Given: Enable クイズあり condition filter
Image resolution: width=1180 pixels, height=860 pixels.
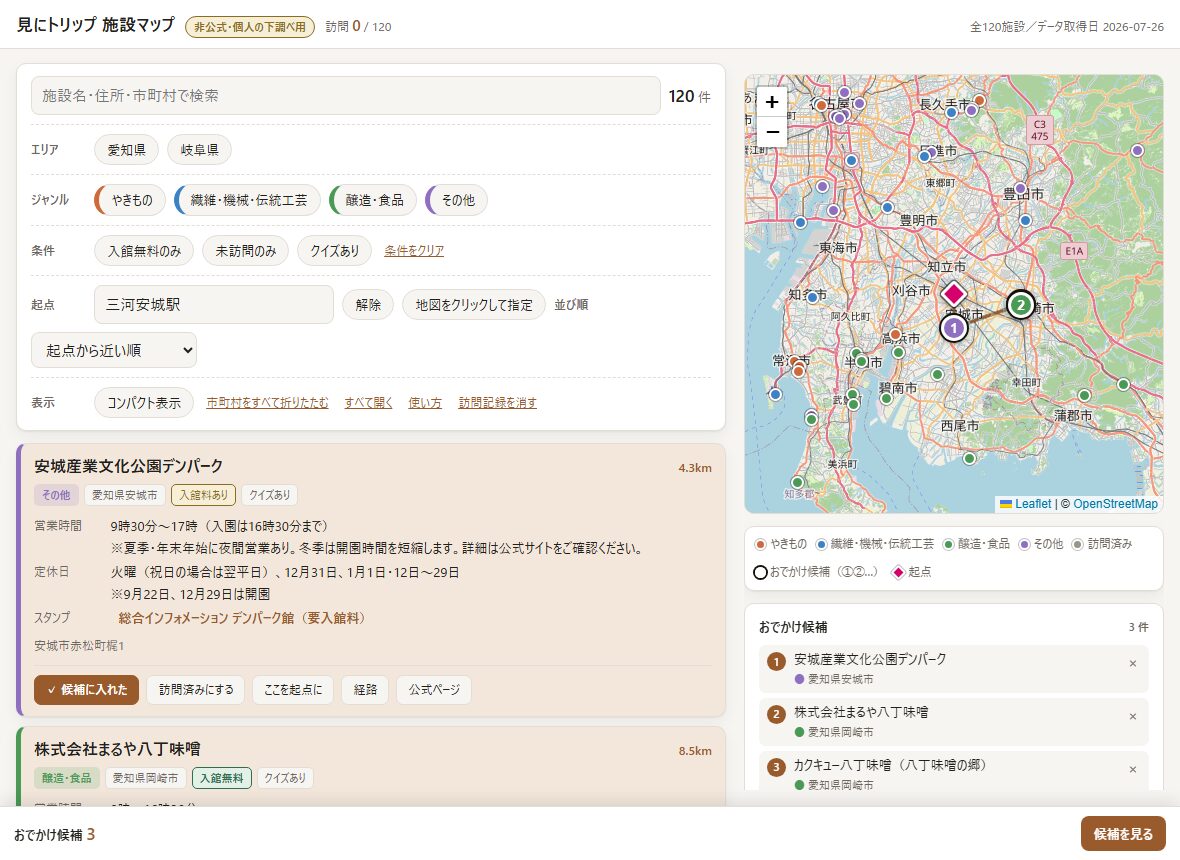Looking at the screenshot, I should 335,251.
